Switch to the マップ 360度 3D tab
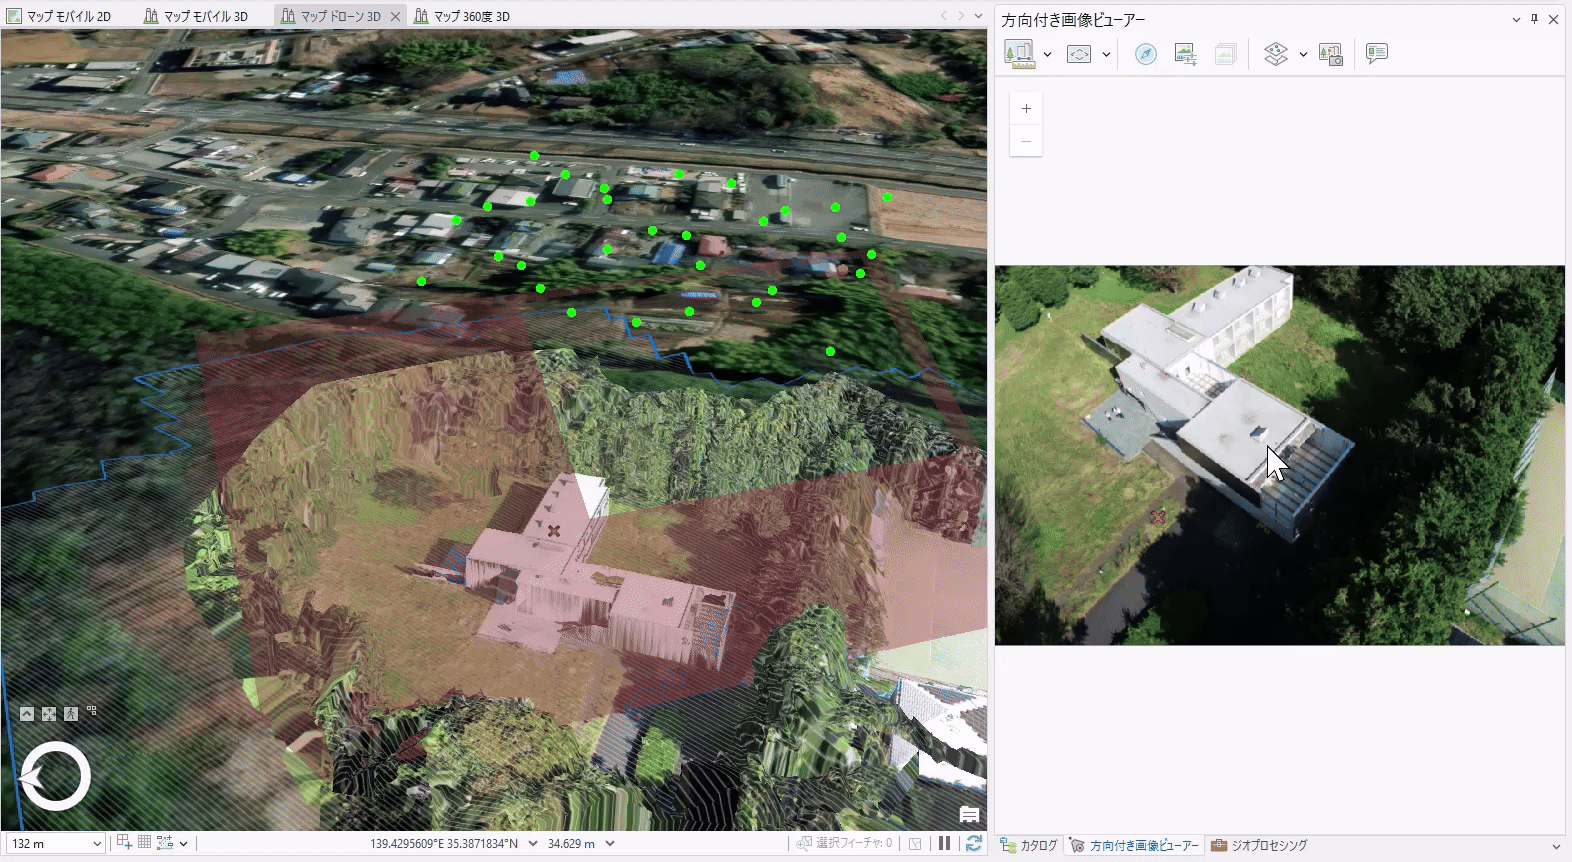The image size is (1572, 862). coord(462,16)
